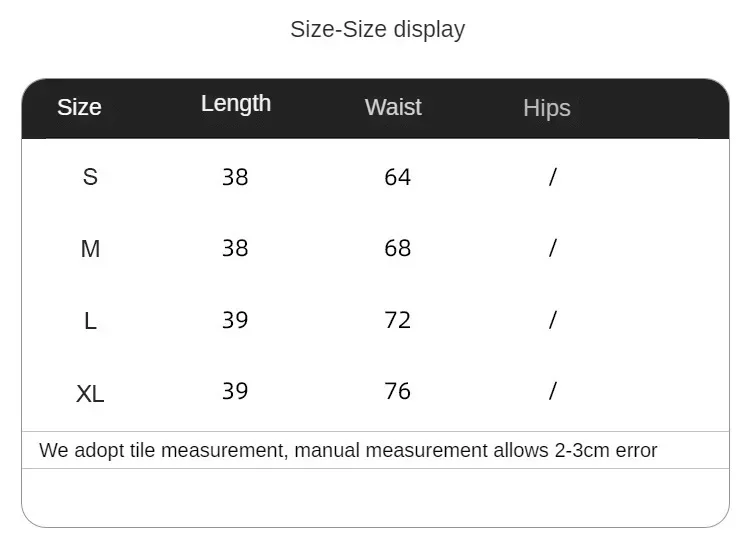Screen dimensions: 750x558
Task: Click the Length value 38 in M row
Action: [235, 248]
